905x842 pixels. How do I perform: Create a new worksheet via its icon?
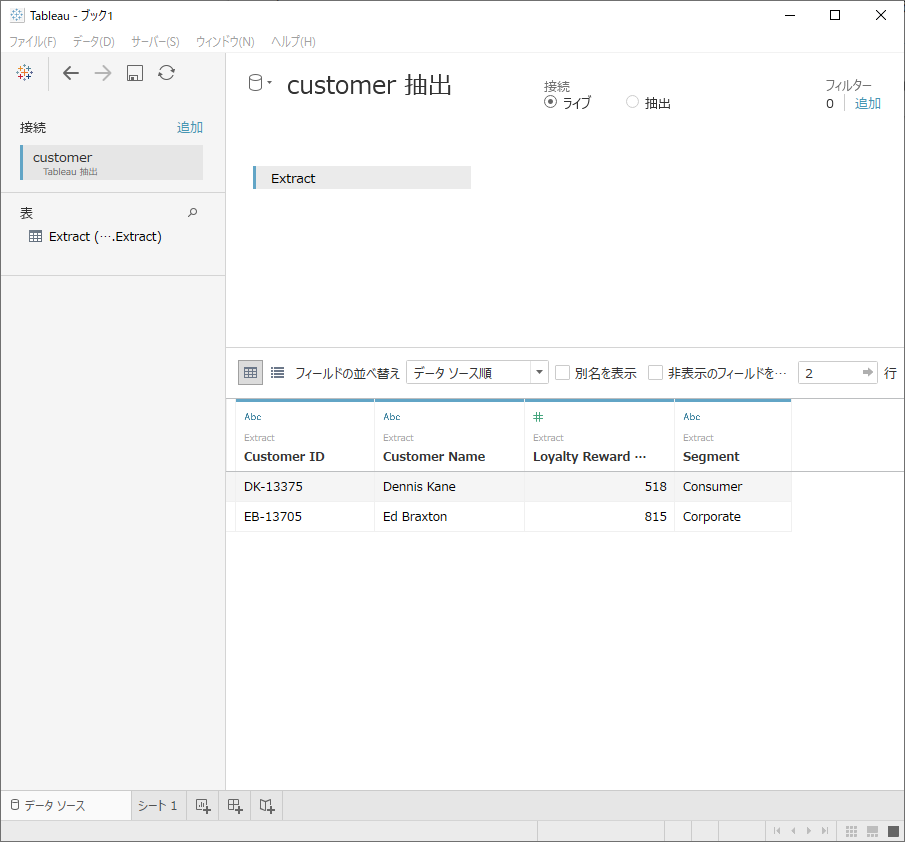(202, 805)
